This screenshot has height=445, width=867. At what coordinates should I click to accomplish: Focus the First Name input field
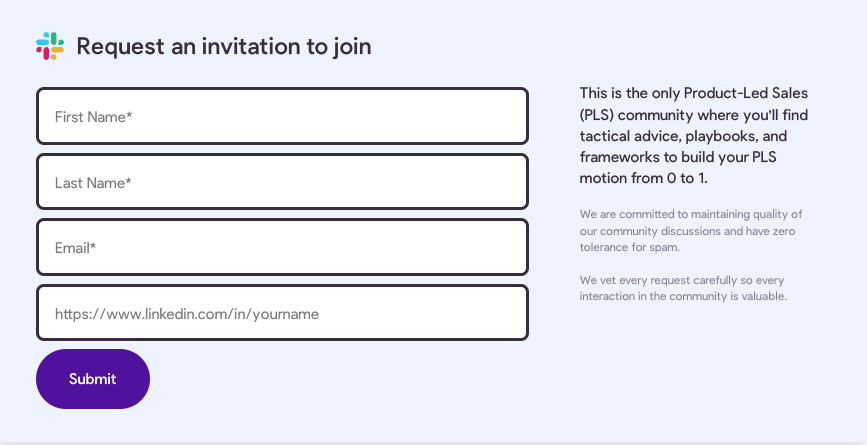282,116
